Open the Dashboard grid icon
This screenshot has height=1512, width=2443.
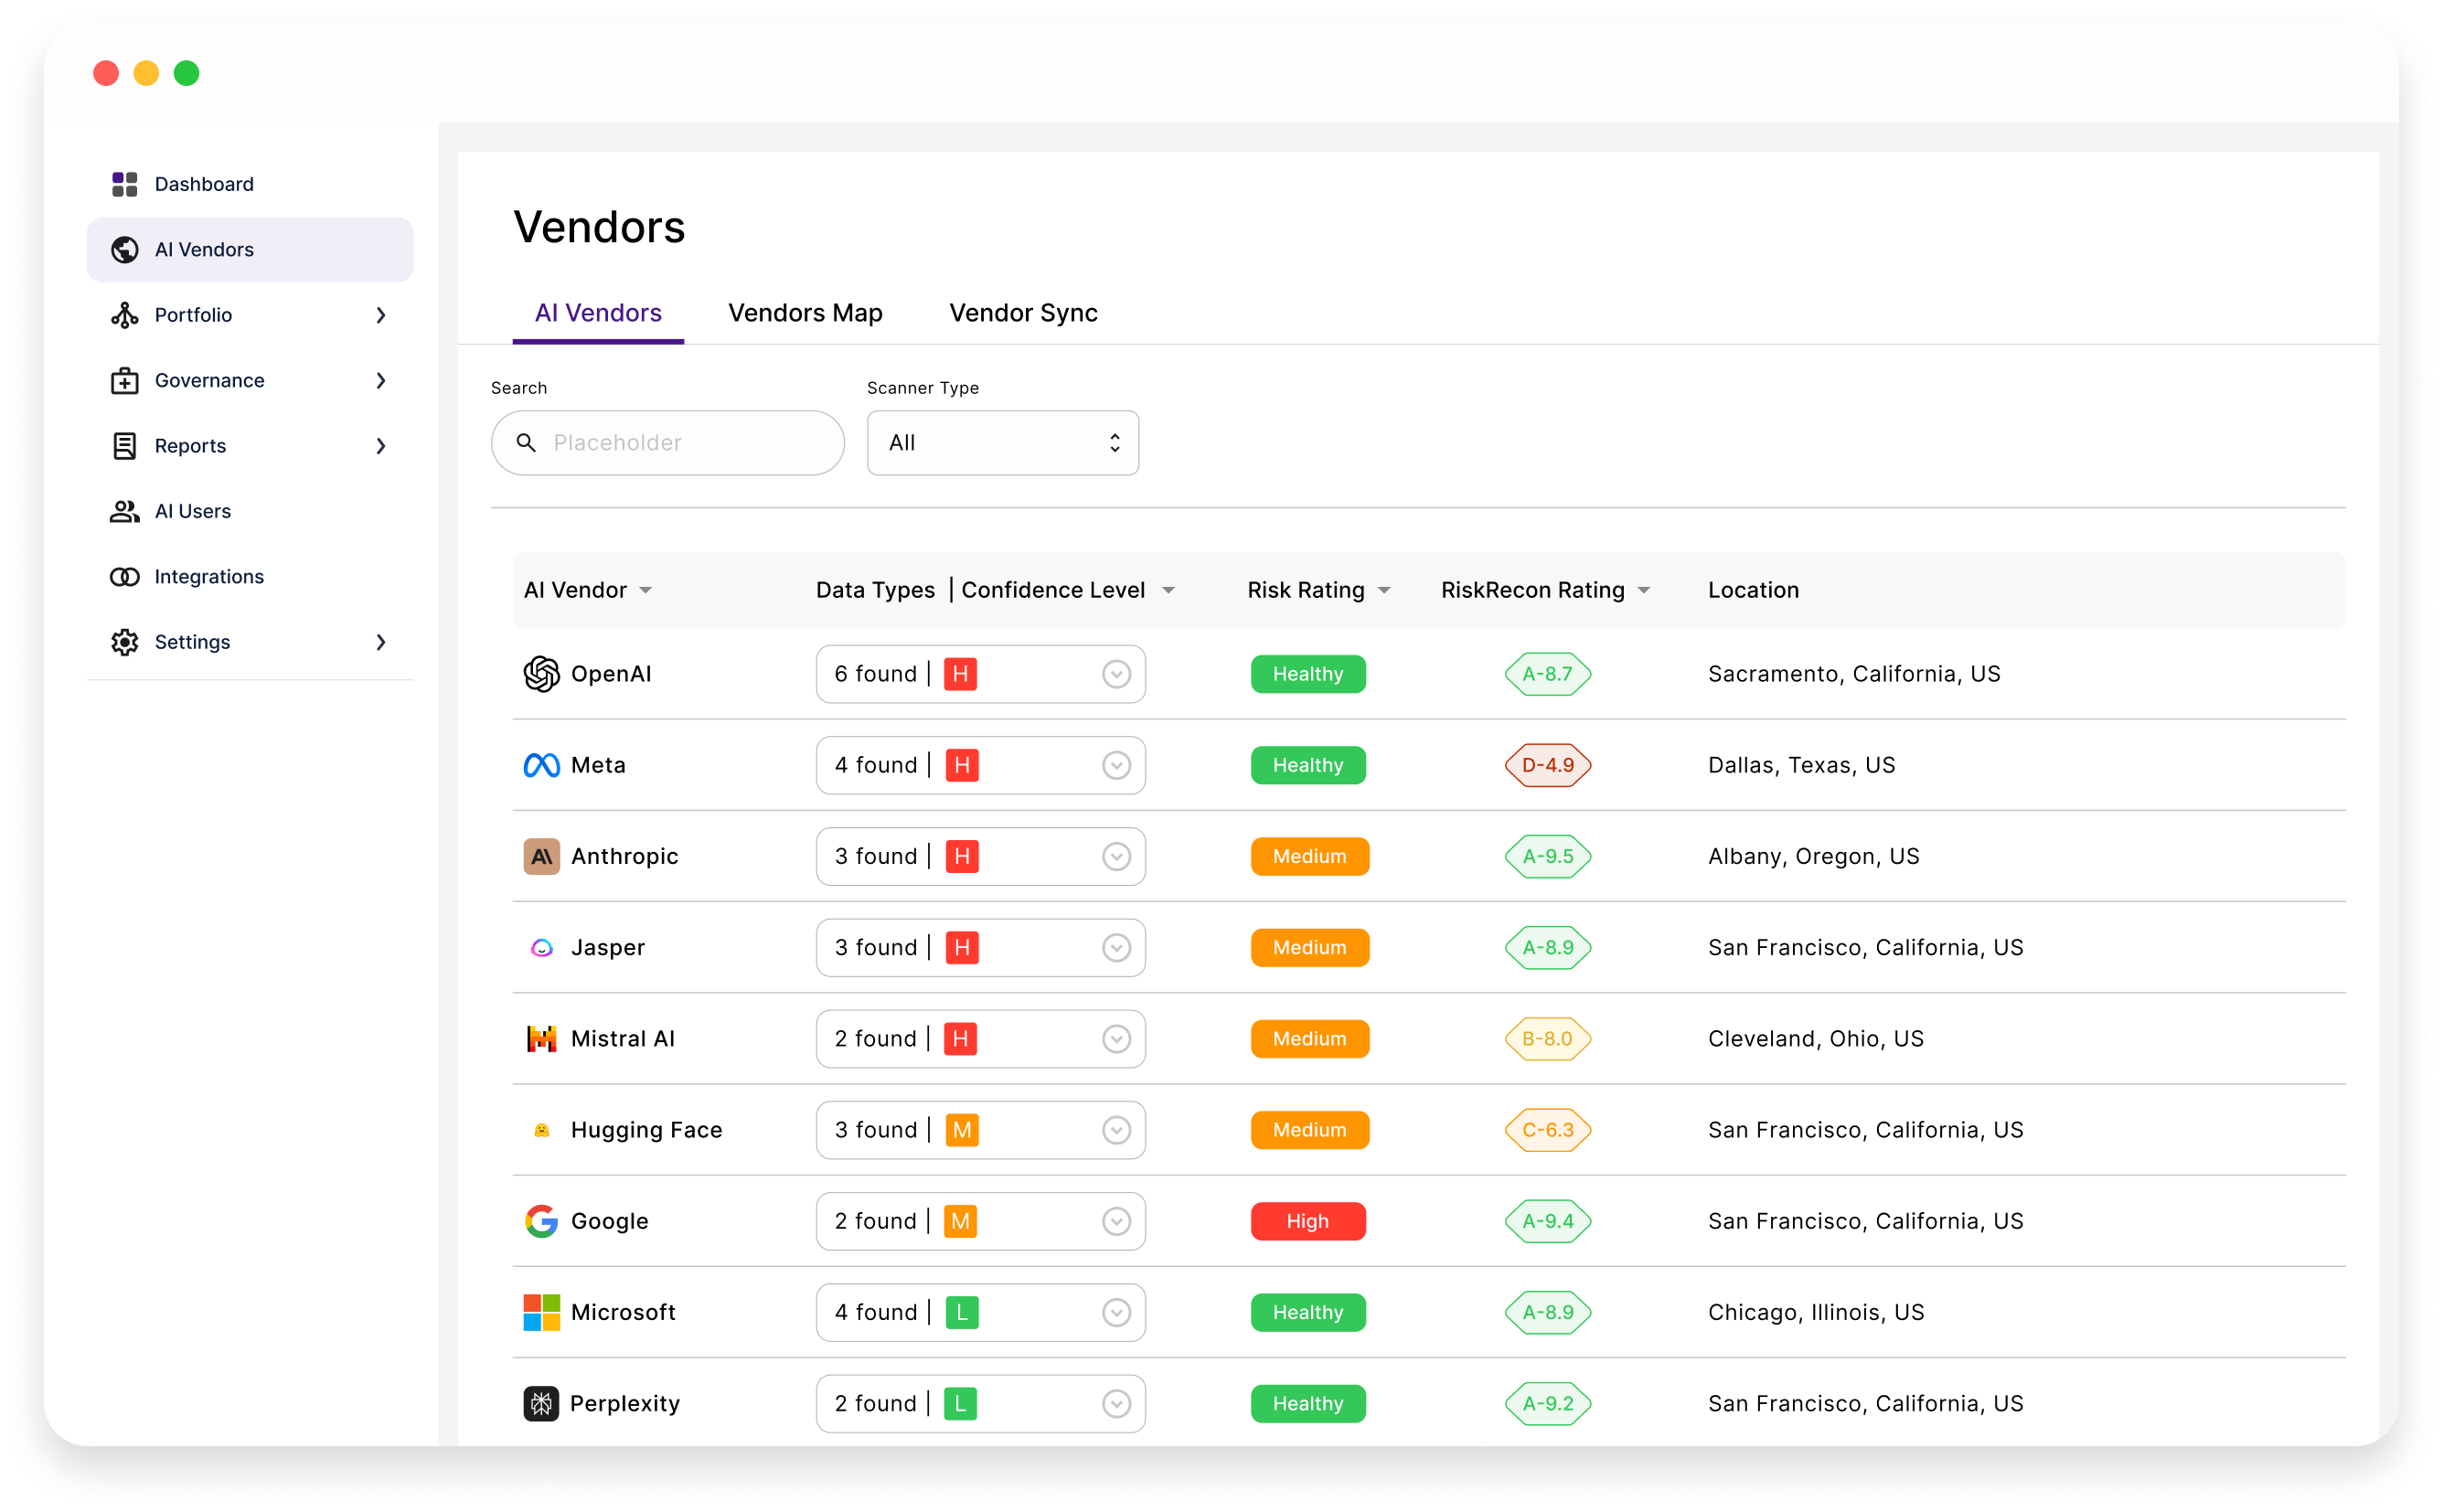(124, 184)
